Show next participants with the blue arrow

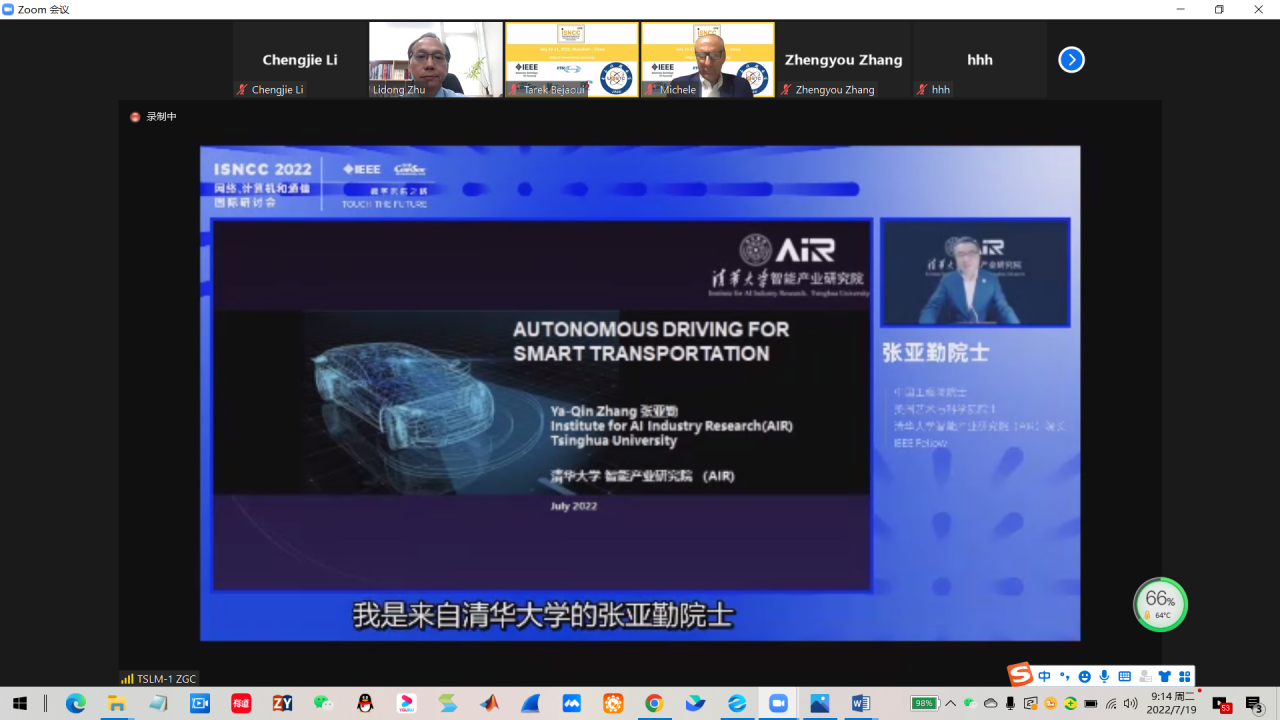click(1071, 60)
